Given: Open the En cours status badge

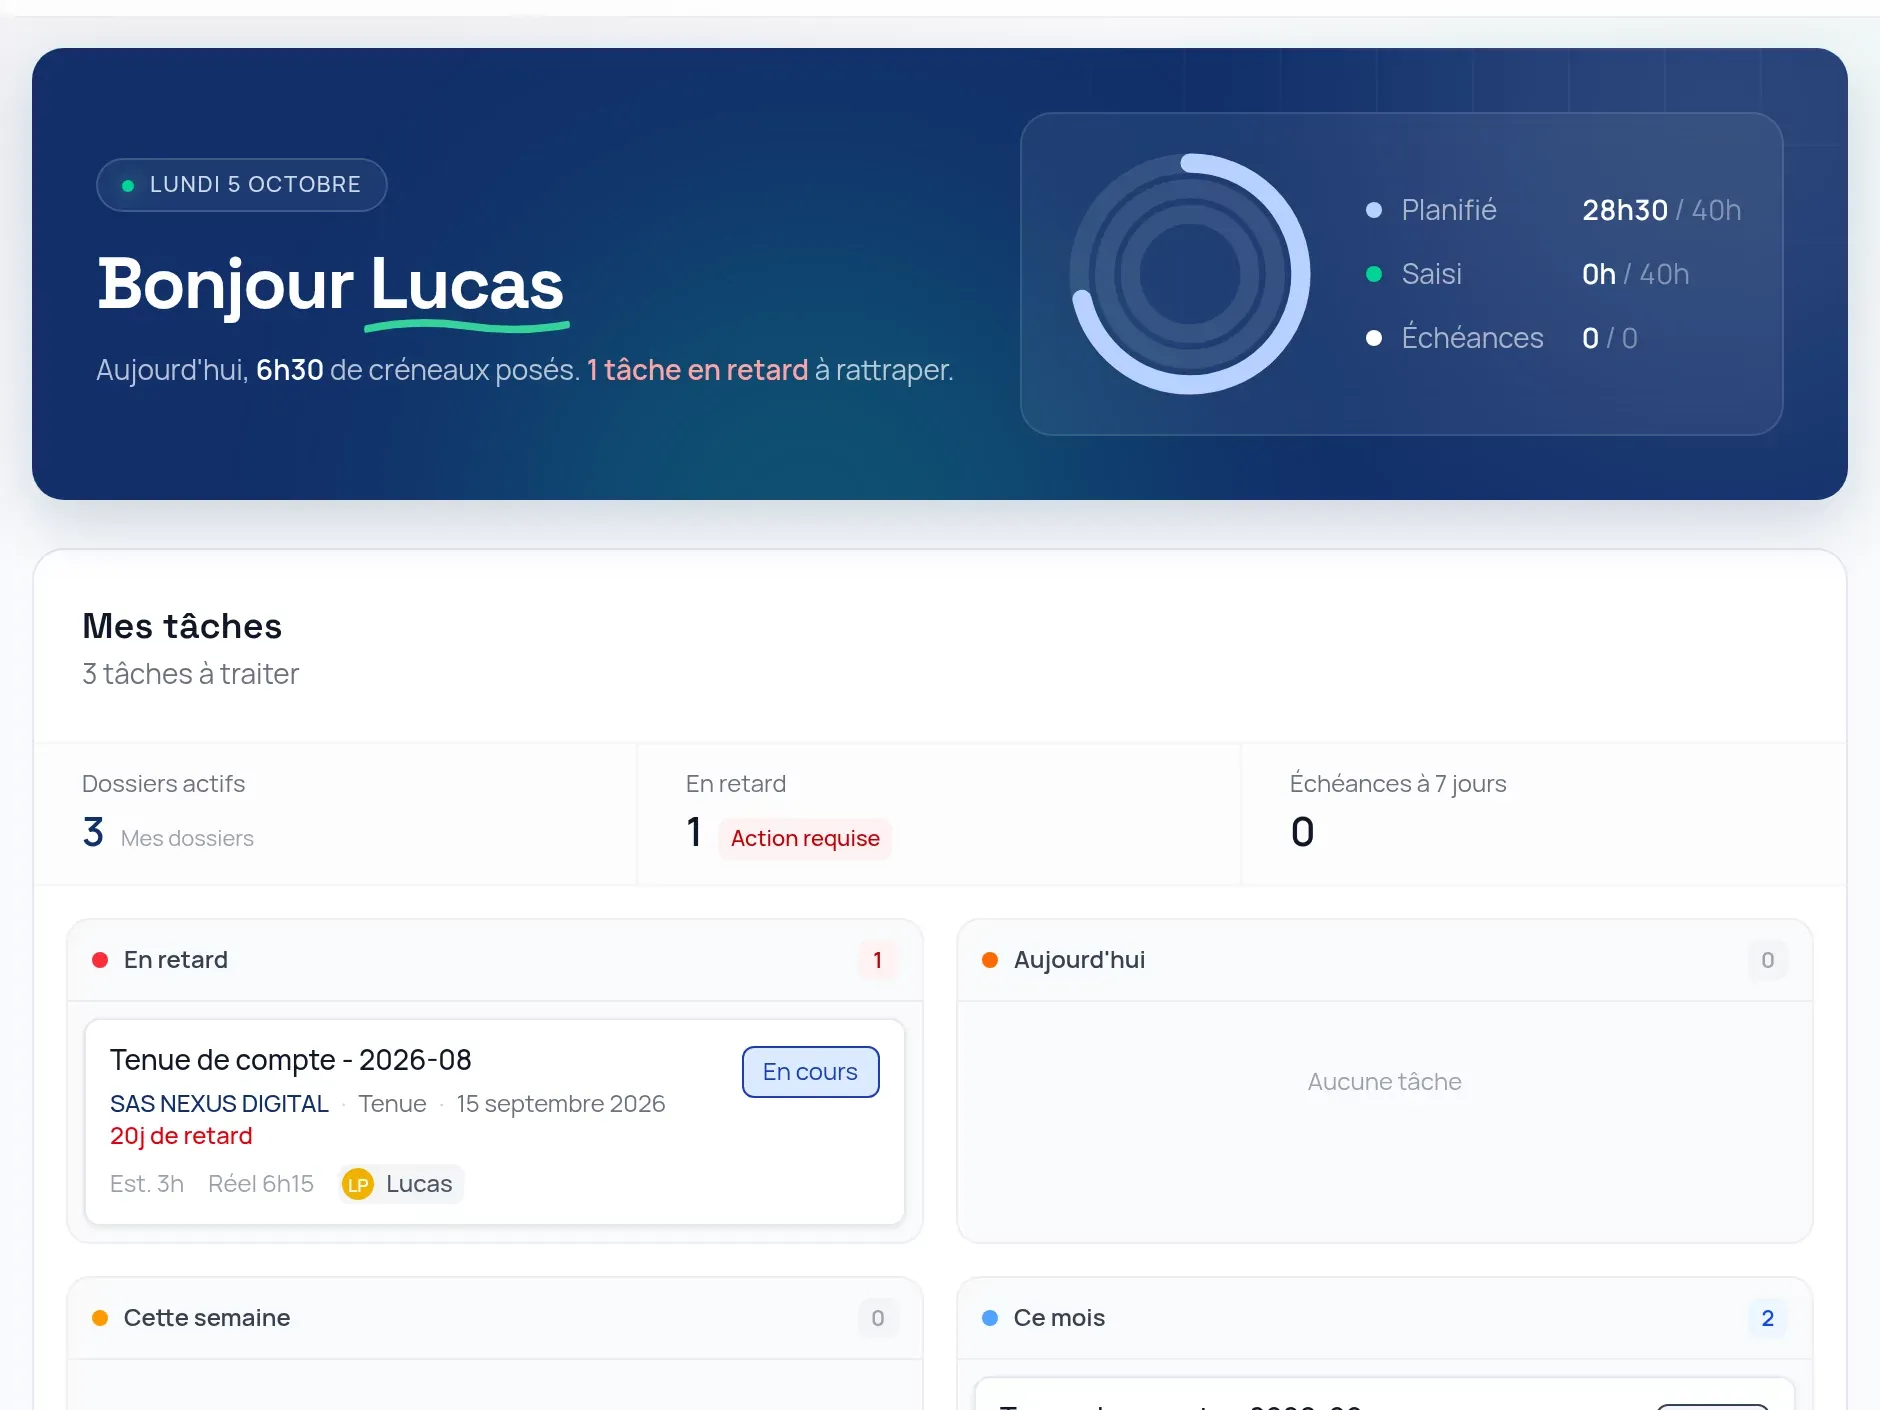Looking at the screenshot, I should tap(811, 1072).
